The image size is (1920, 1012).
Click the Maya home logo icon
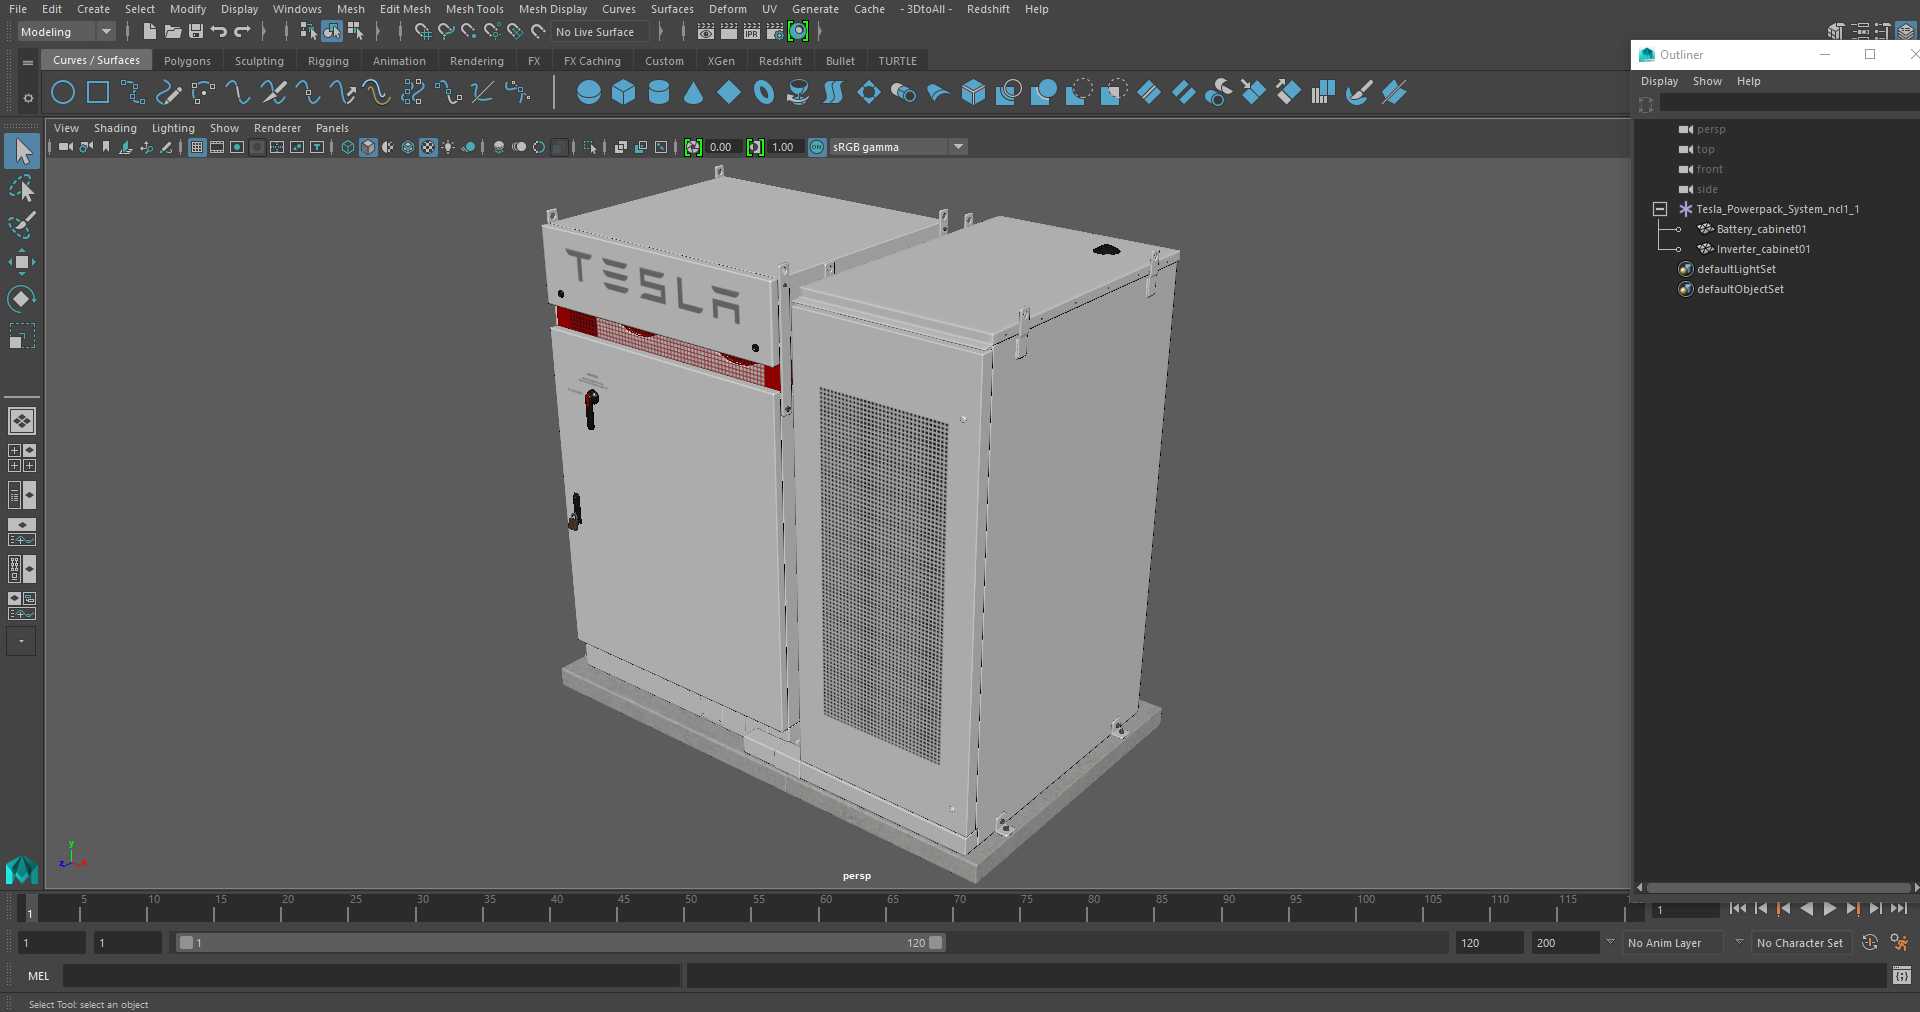pos(21,870)
